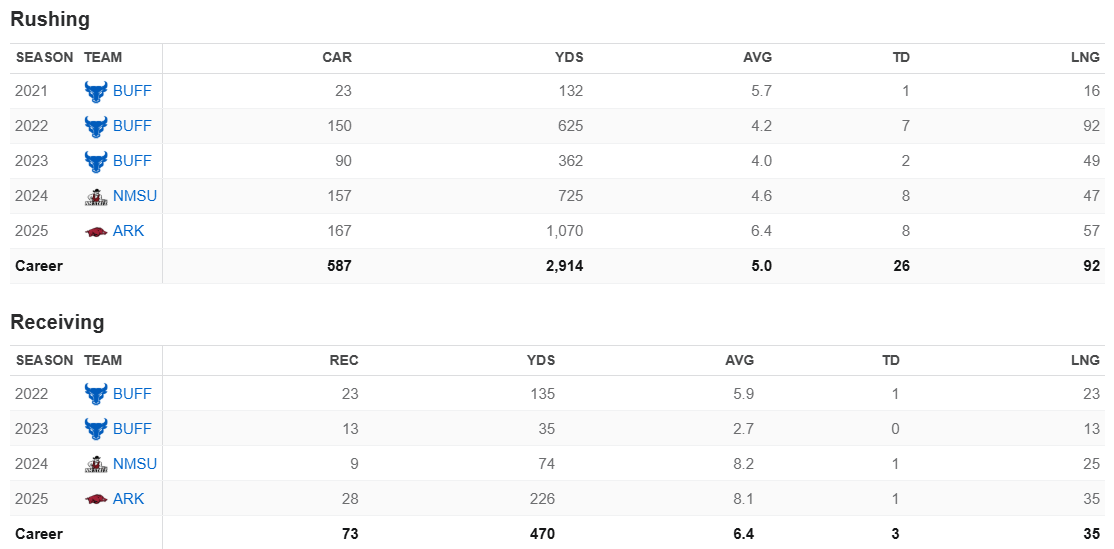This screenshot has width=1114, height=549.
Task: Select the Rushing section heading
Action: (50, 19)
